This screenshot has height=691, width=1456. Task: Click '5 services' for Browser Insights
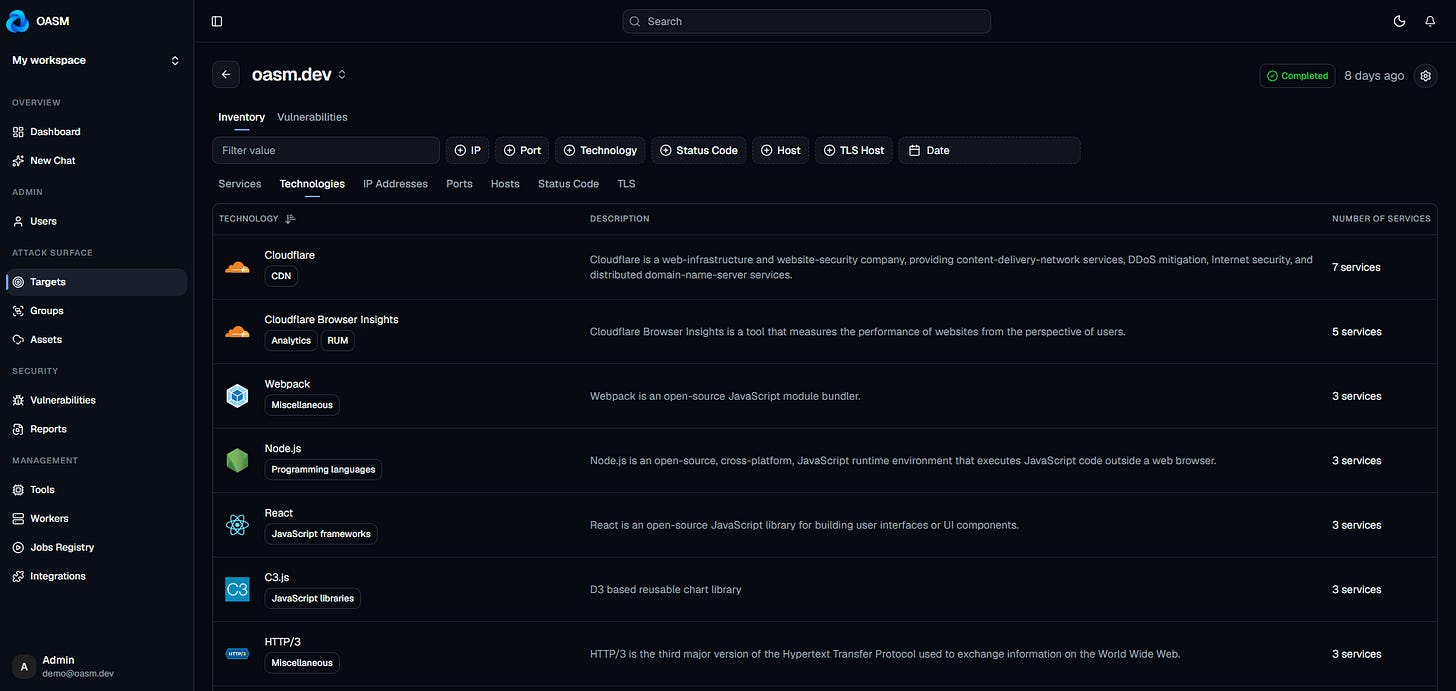1357,332
